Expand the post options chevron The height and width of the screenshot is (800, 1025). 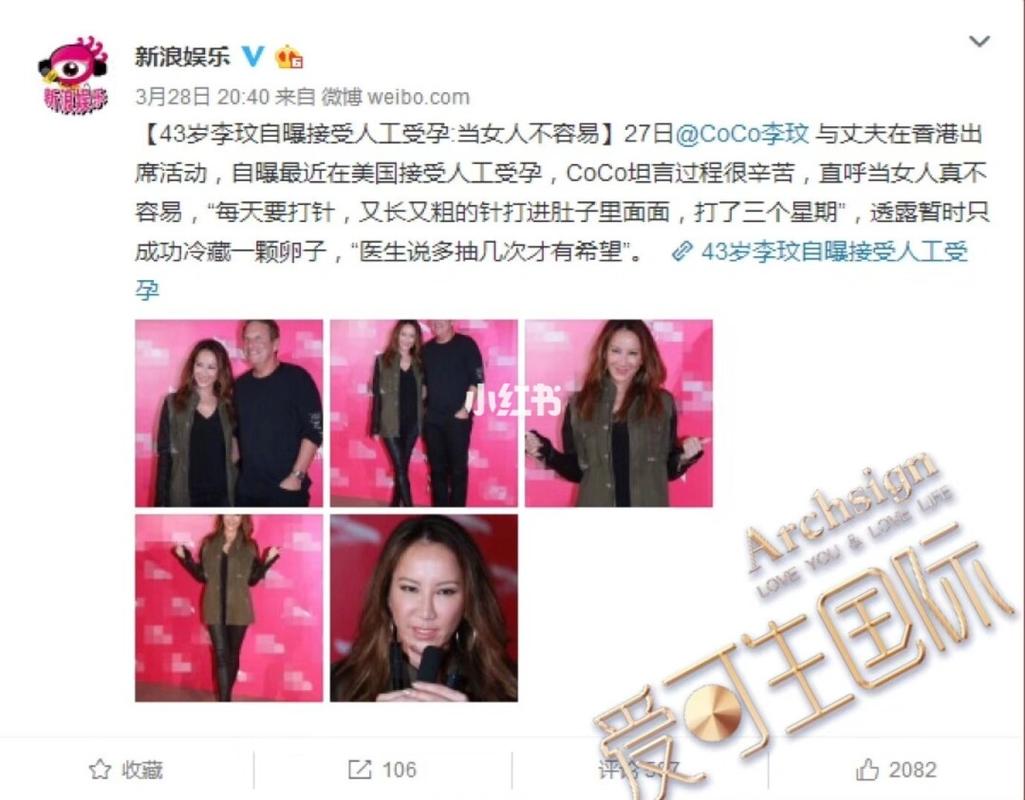pyautogui.click(x=979, y=42)
